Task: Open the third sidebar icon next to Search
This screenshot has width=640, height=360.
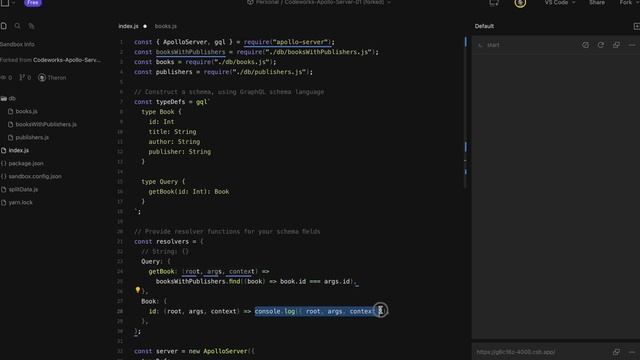Action: (x=31, y=26)
